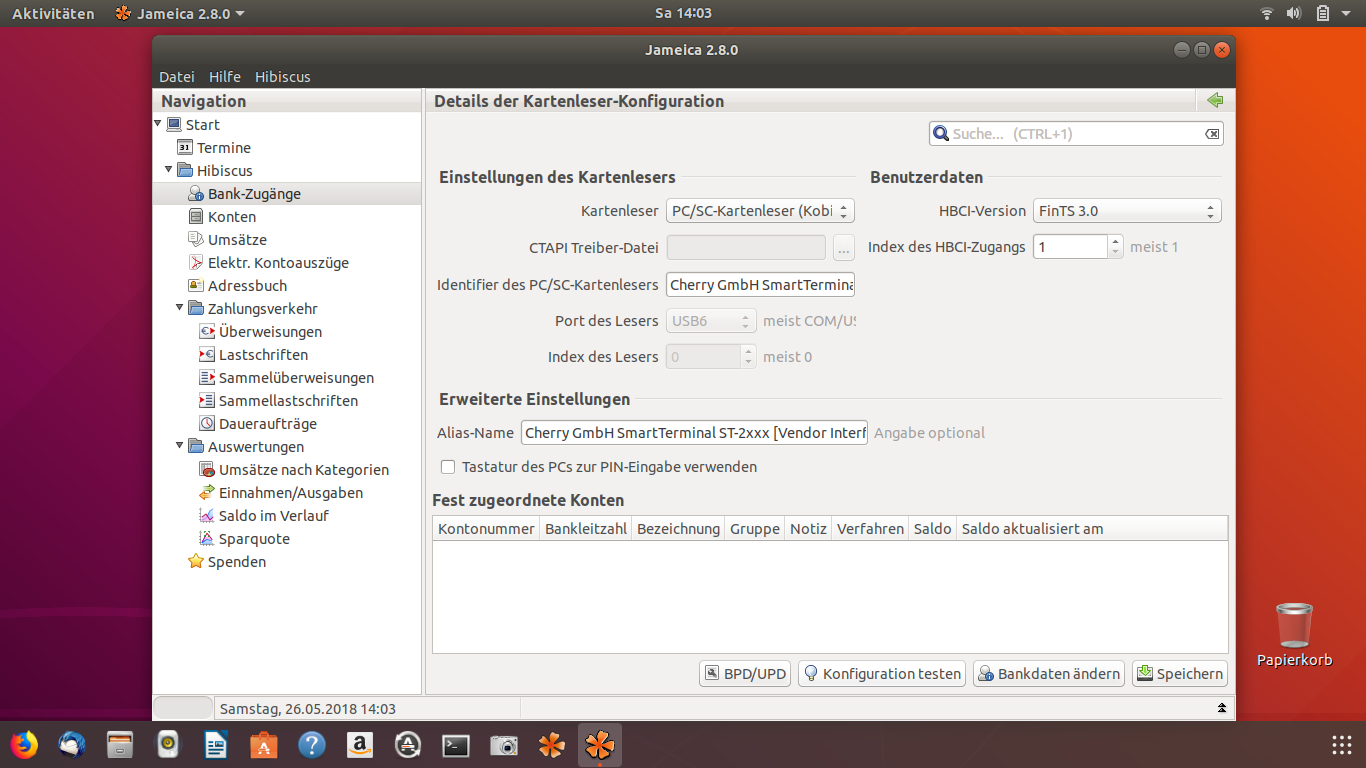Image resolution: width=1366 pixels, height=768 pixels.
Task: Open the Kartenleser dropdown
Action: coord(760,211)
